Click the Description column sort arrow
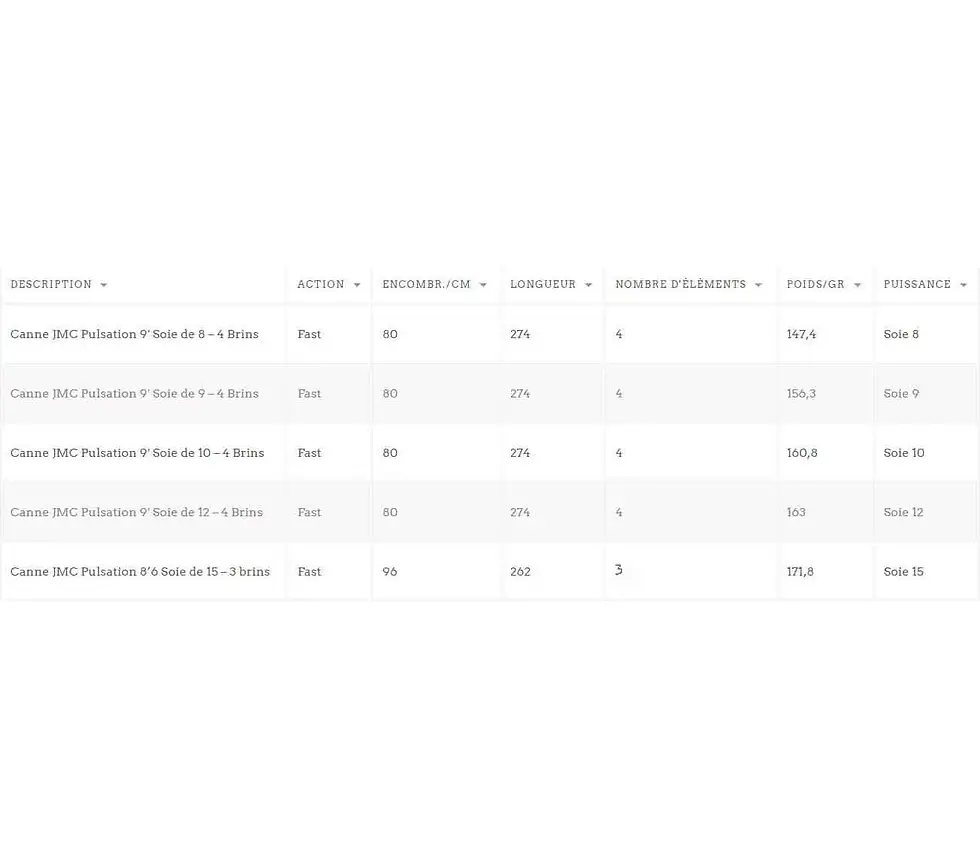The image size is (980, 868). click(104, 285)
